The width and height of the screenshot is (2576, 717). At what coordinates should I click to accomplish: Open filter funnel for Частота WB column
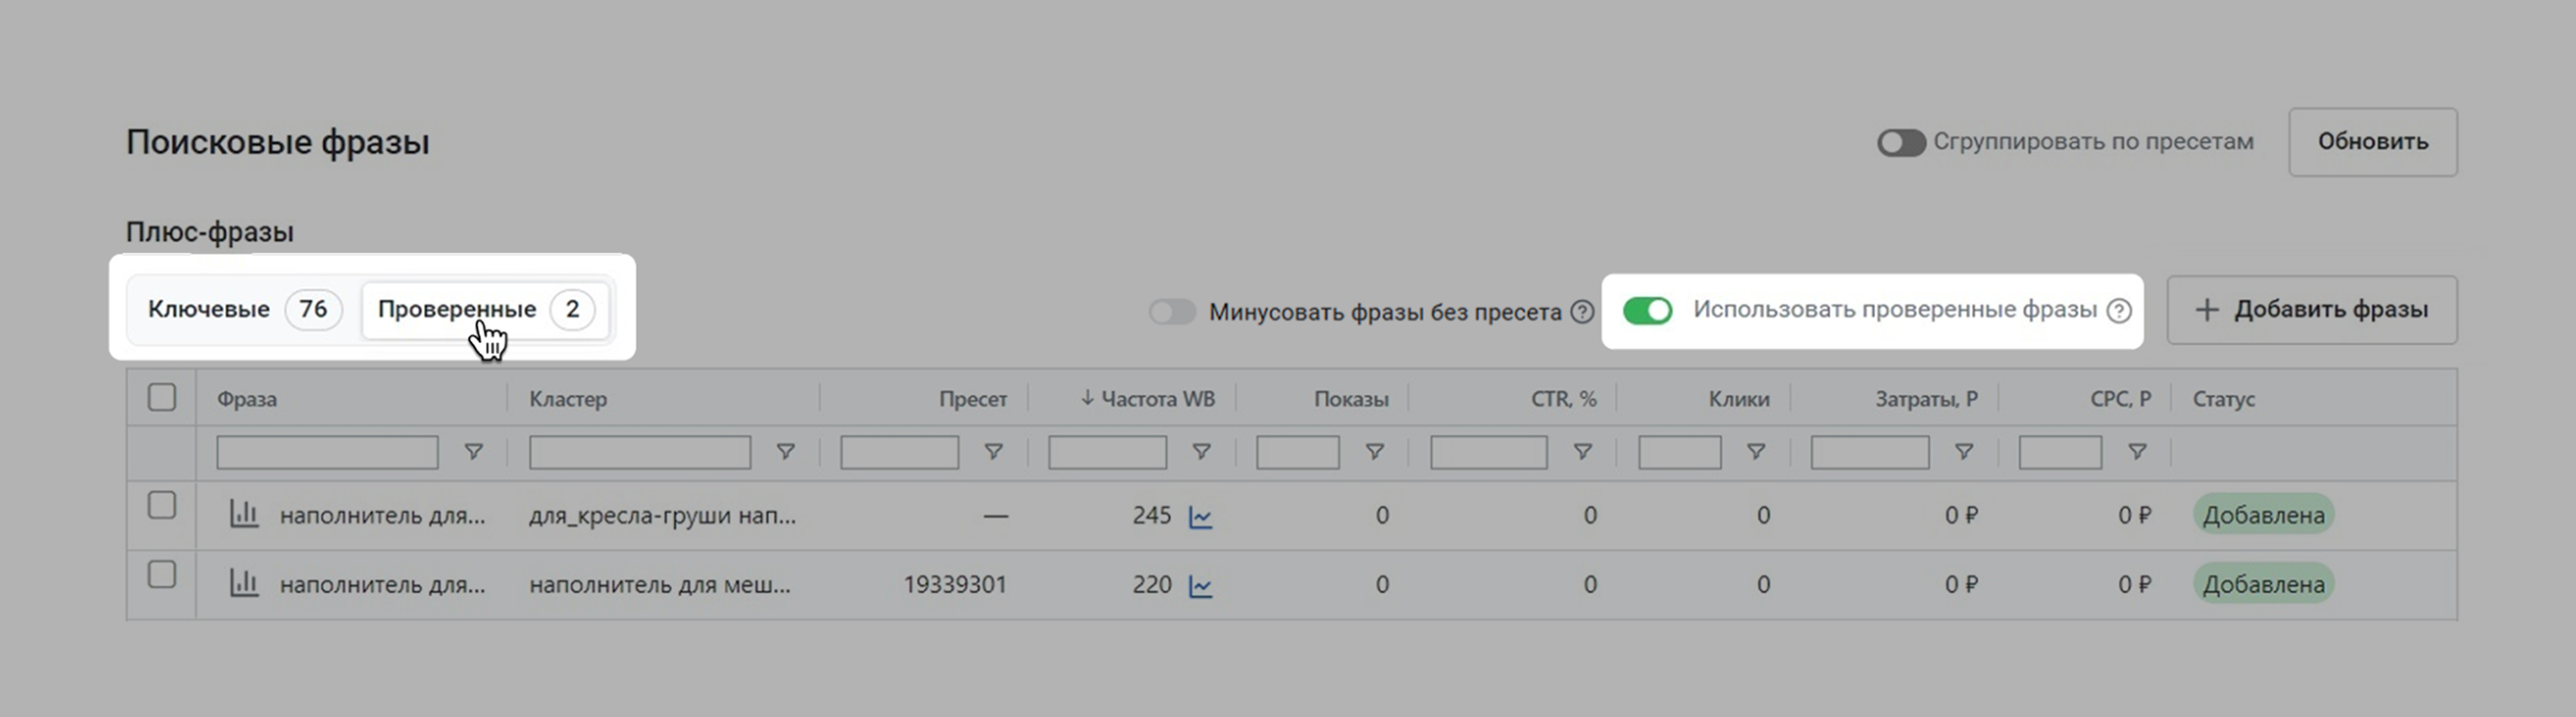[x=1201, y=452]
